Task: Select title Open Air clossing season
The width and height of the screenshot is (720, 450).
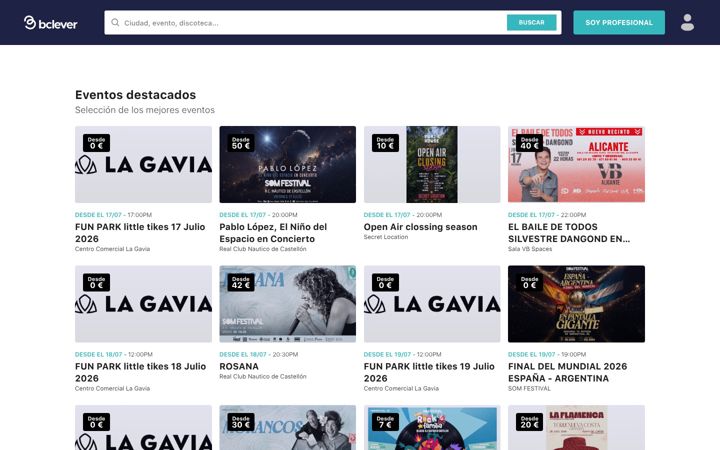Action: [420, 227]
